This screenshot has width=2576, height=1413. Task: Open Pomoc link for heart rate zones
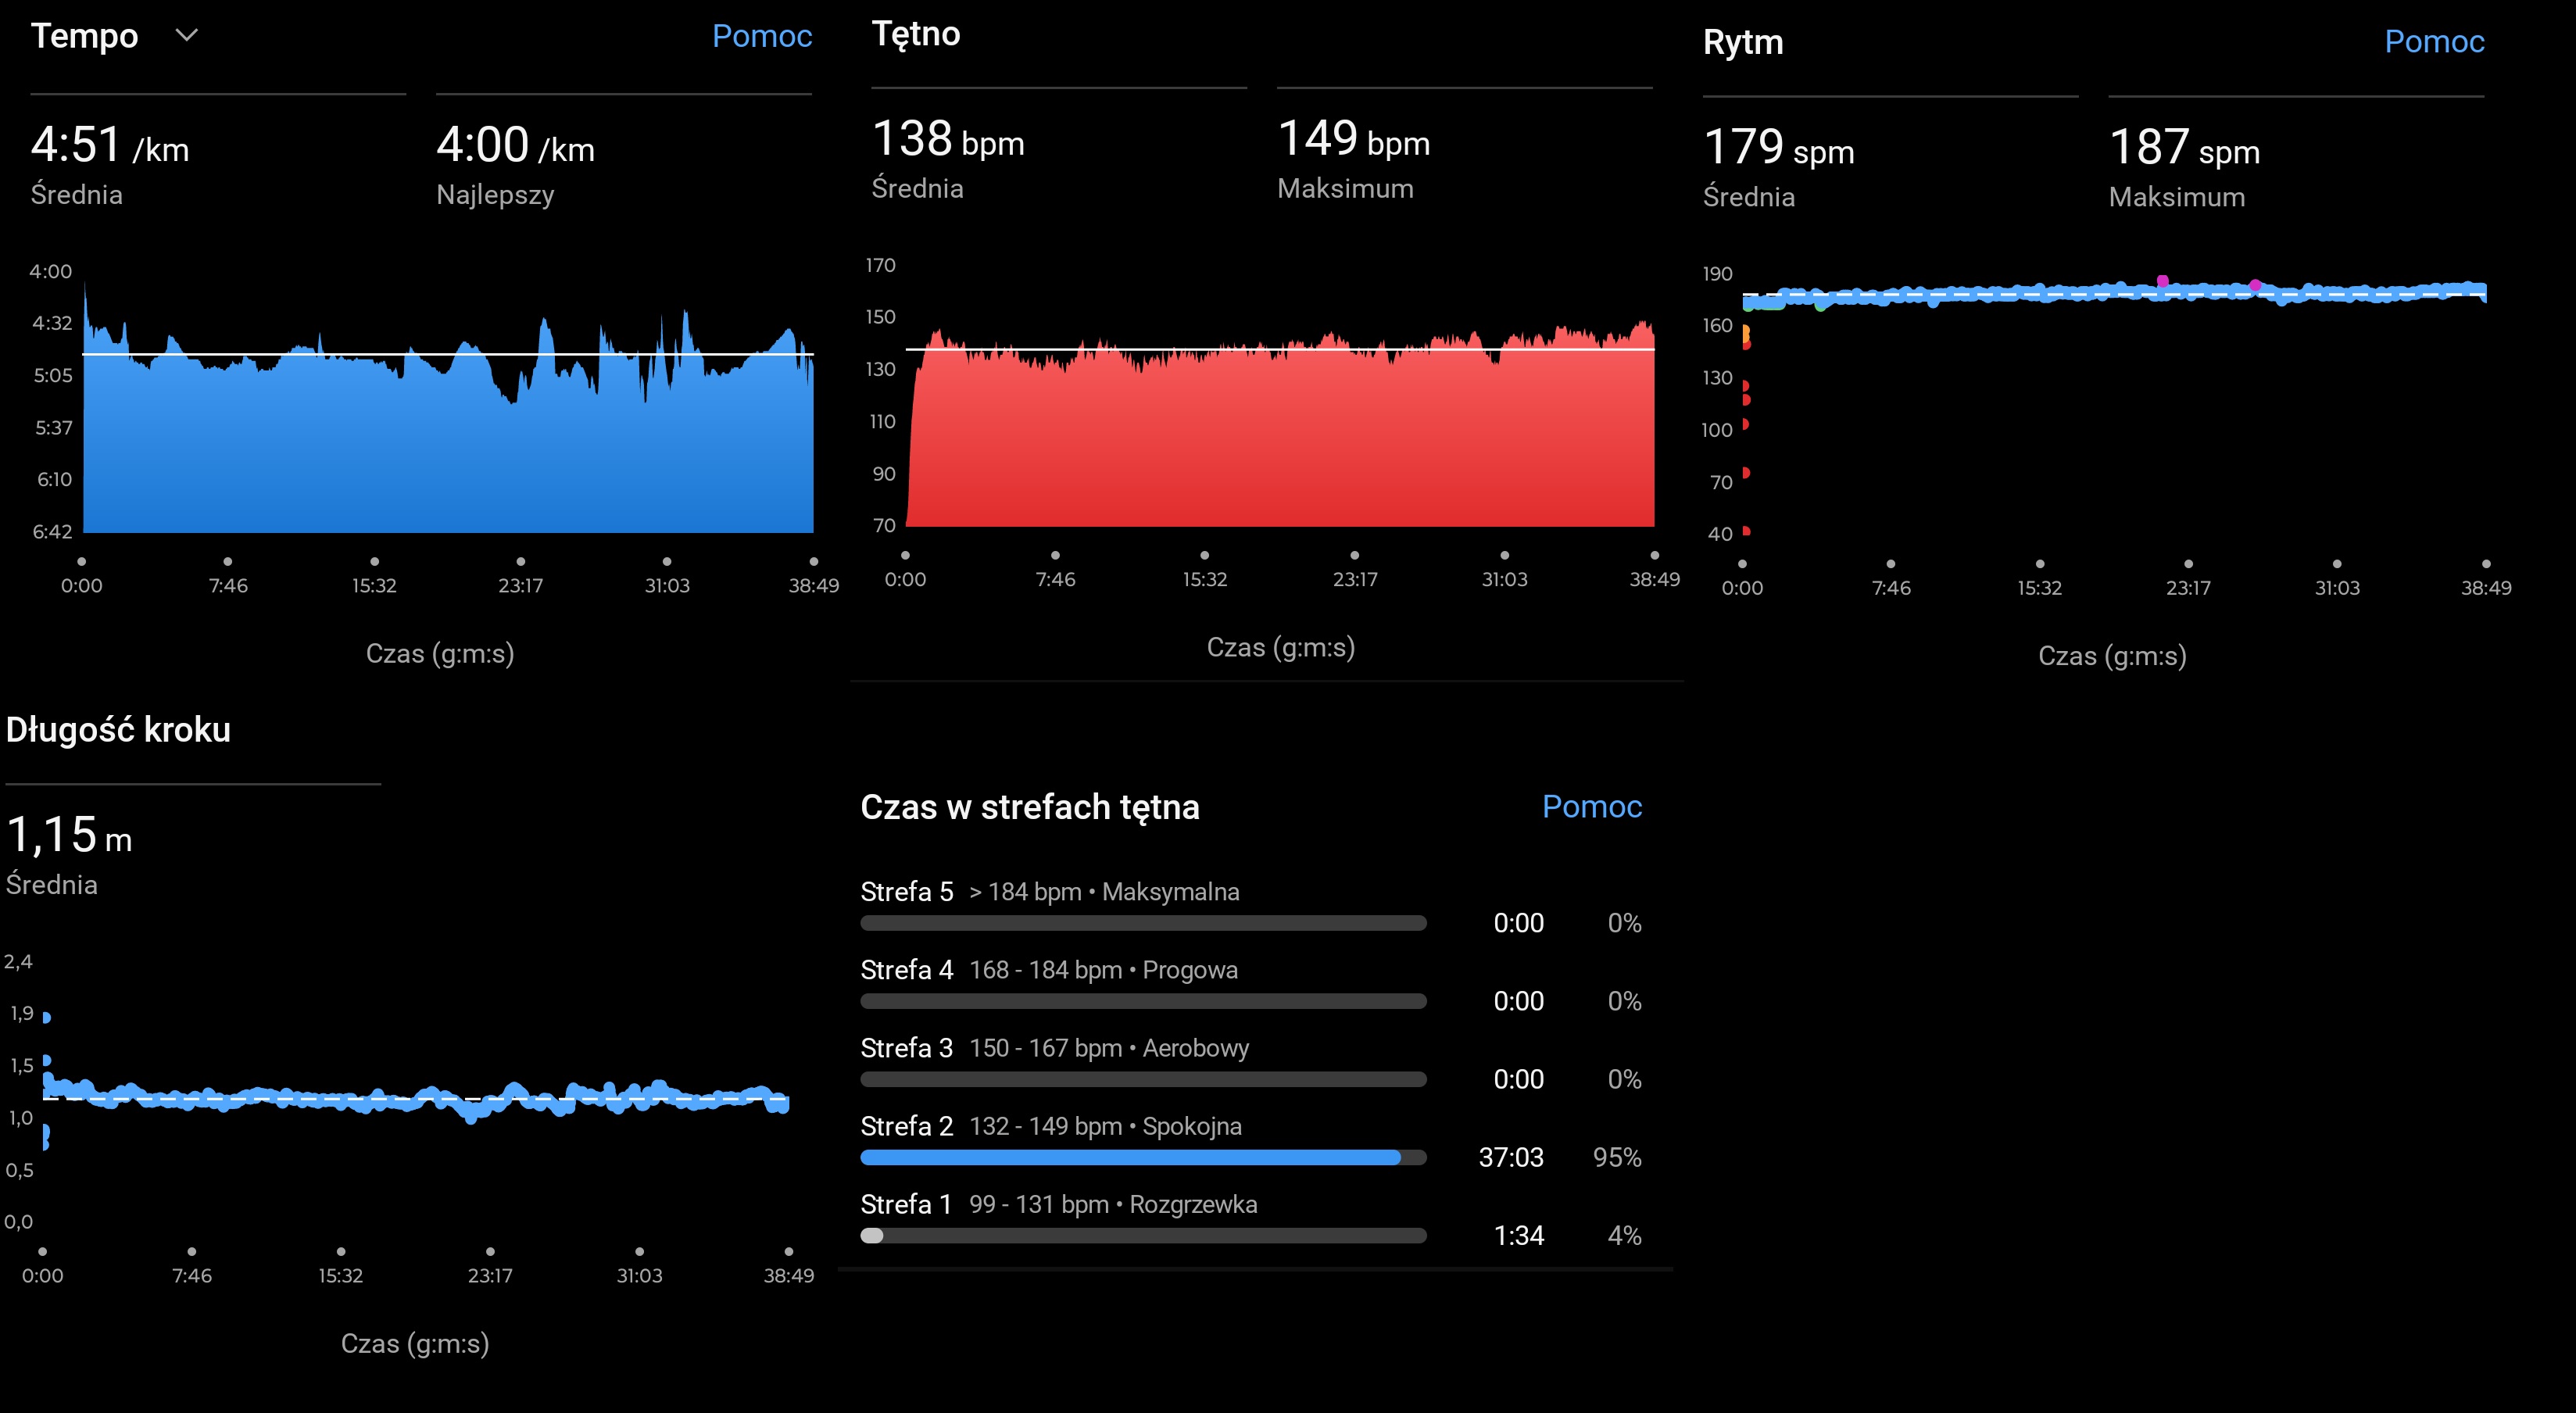(1591, 807)
